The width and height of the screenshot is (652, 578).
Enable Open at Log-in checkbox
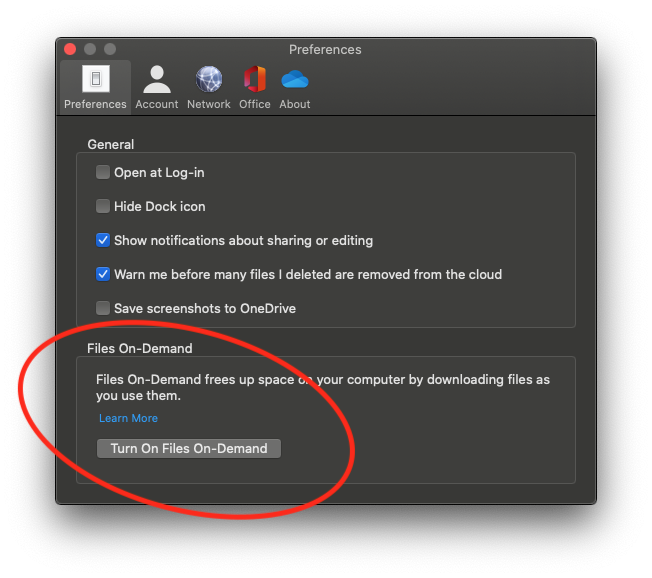tap(103, 172)
